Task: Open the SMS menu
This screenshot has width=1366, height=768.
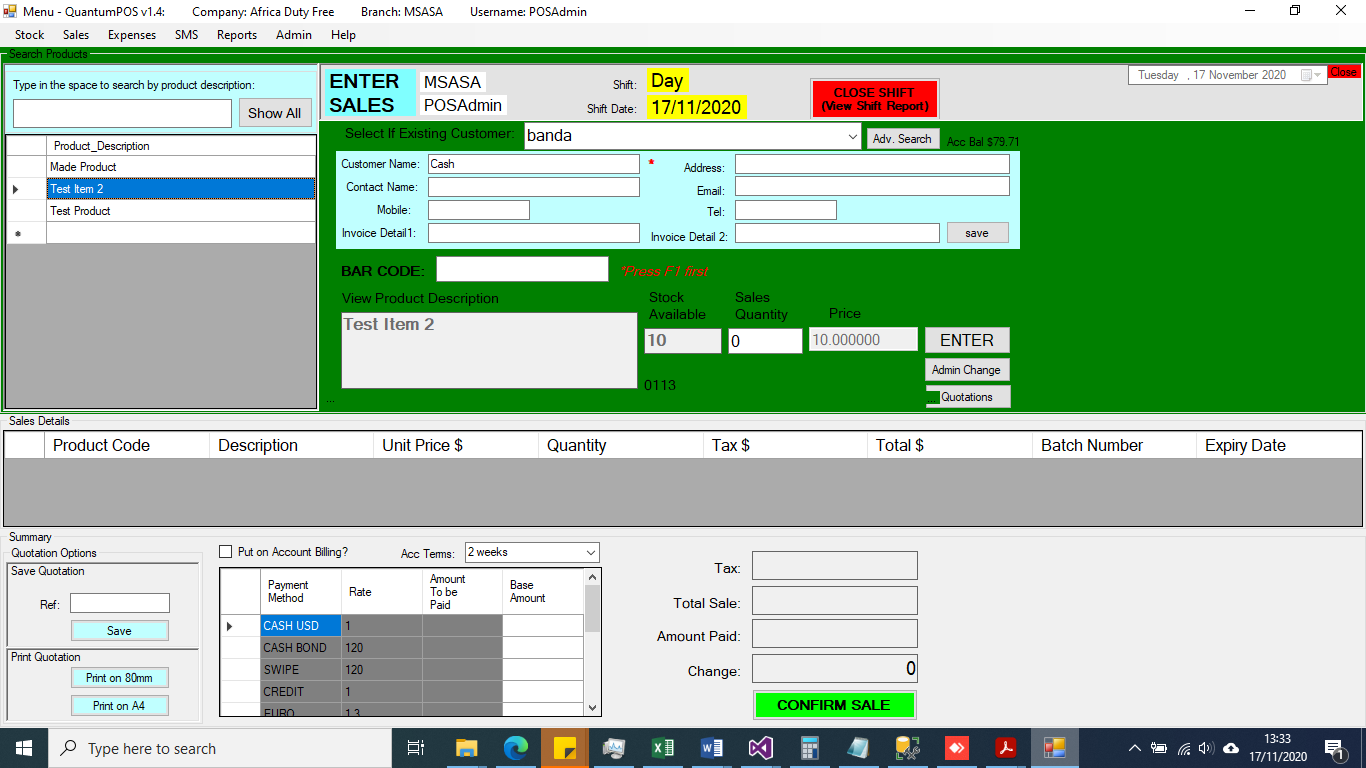Action: (186, 34)
